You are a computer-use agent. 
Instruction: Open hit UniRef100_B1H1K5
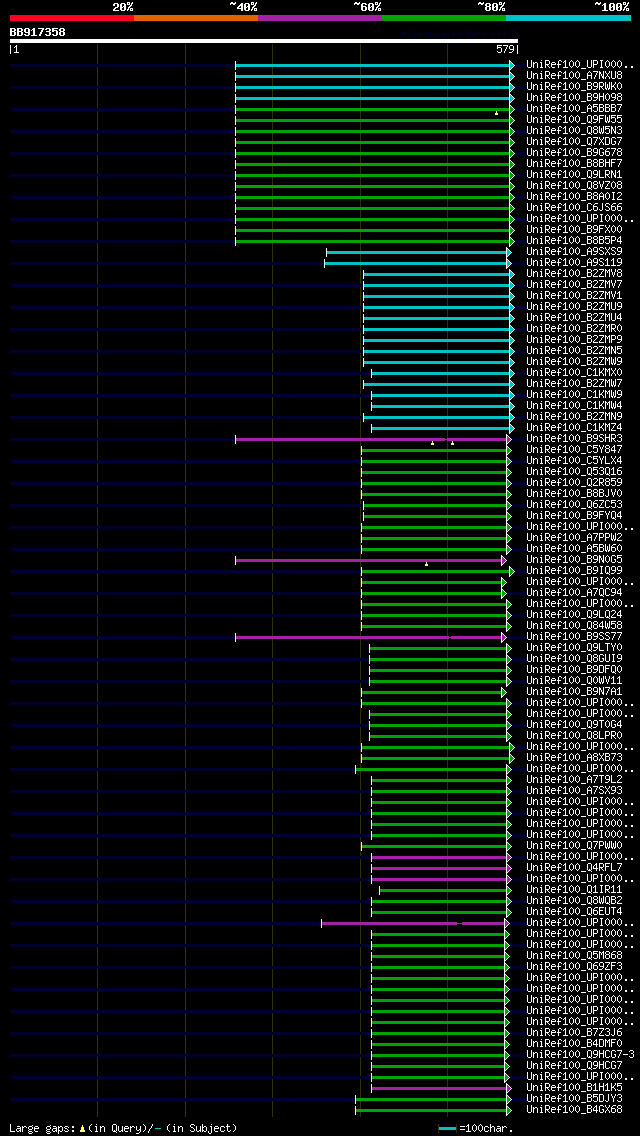coord(574,1087)
